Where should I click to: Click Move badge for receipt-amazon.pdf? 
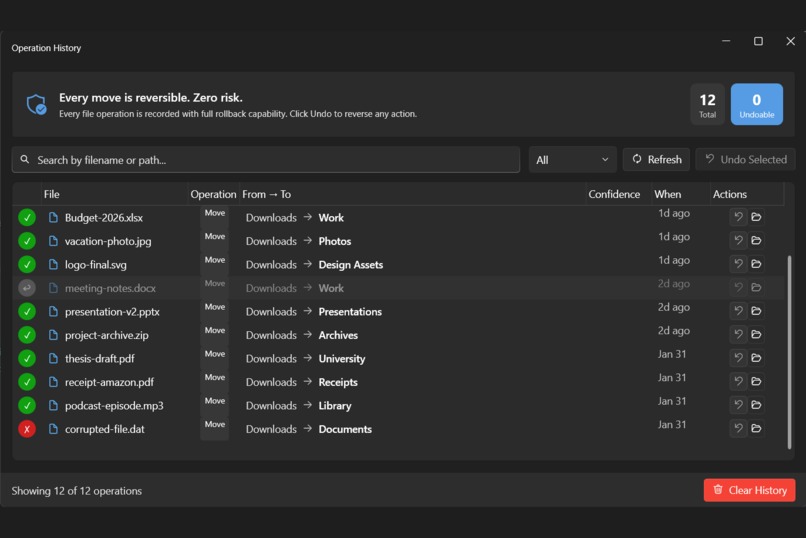pyautogui.click(x=215, y=378)
